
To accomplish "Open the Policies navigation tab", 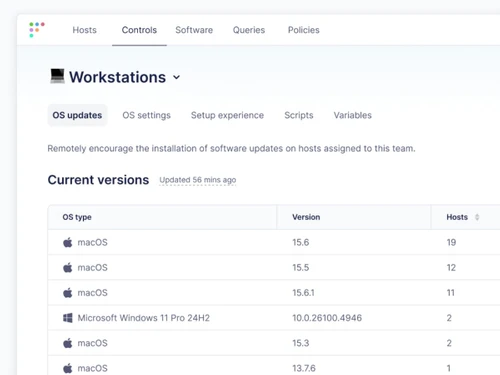I will click(x=304, y=30).
